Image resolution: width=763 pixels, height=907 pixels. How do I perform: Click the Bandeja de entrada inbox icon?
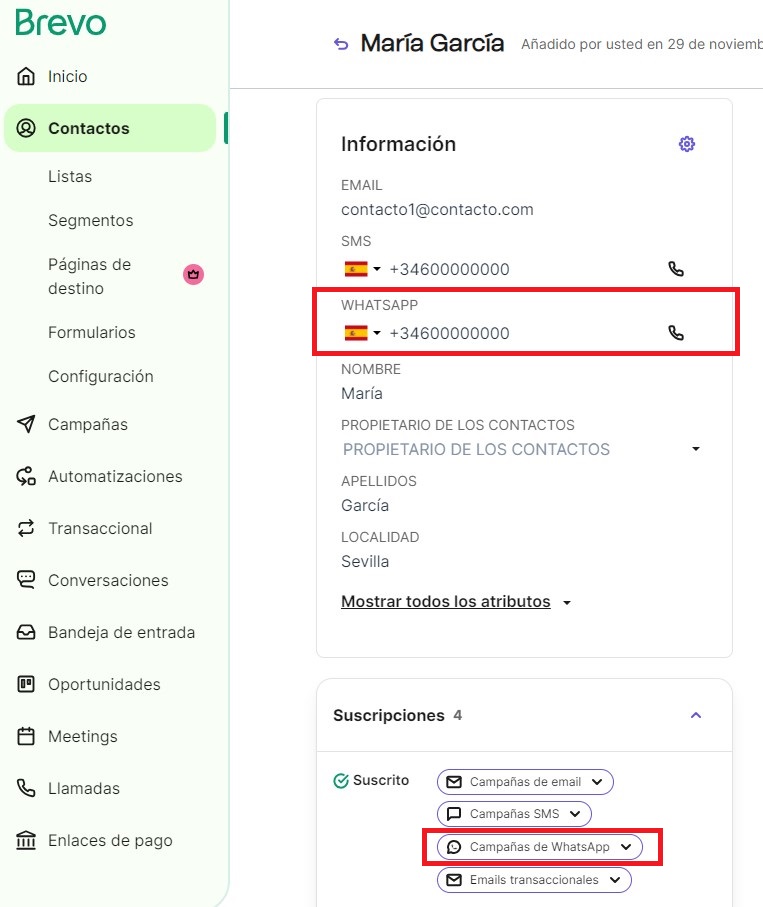point(26,632)
